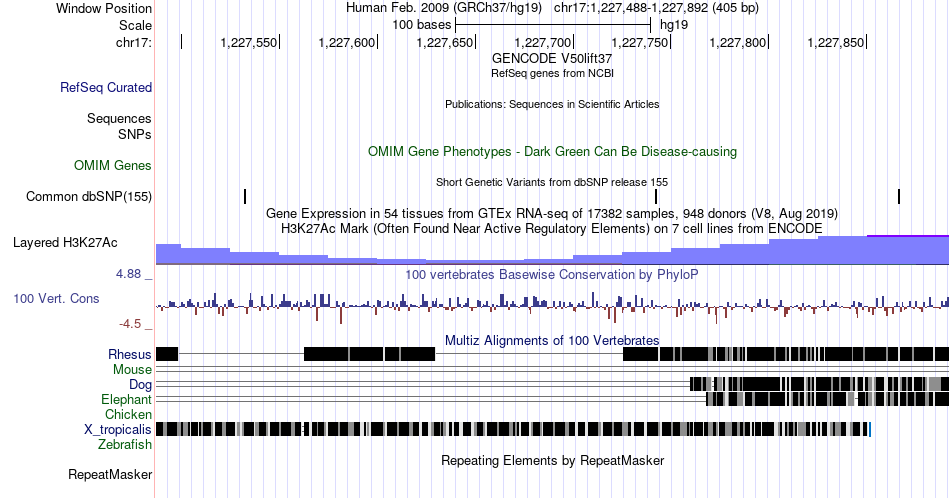This screenshot has width=950, height=498.
Task: Click the RefSeq genes from NCBI title
Action: (x=552, y=73)
